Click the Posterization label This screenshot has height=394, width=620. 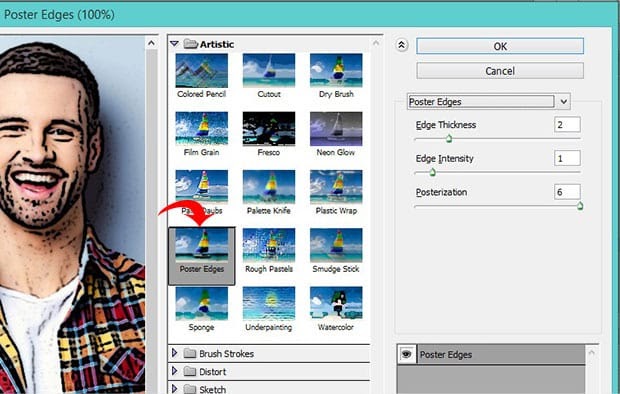coord(441,192)
